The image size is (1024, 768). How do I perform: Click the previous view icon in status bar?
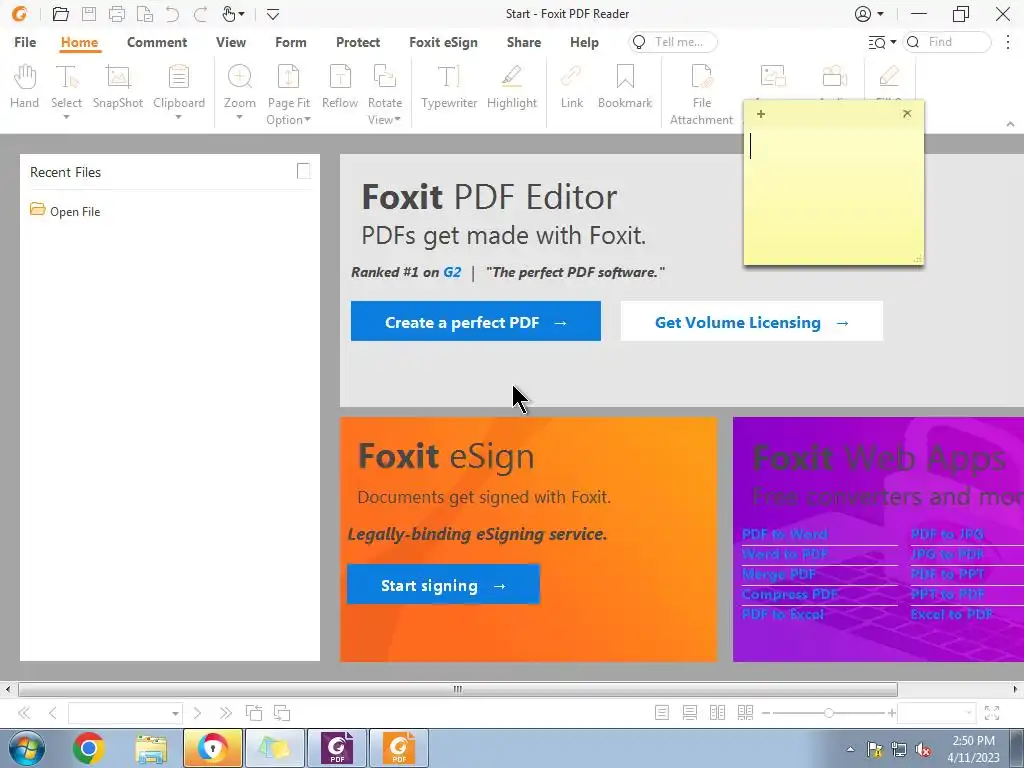254,713
